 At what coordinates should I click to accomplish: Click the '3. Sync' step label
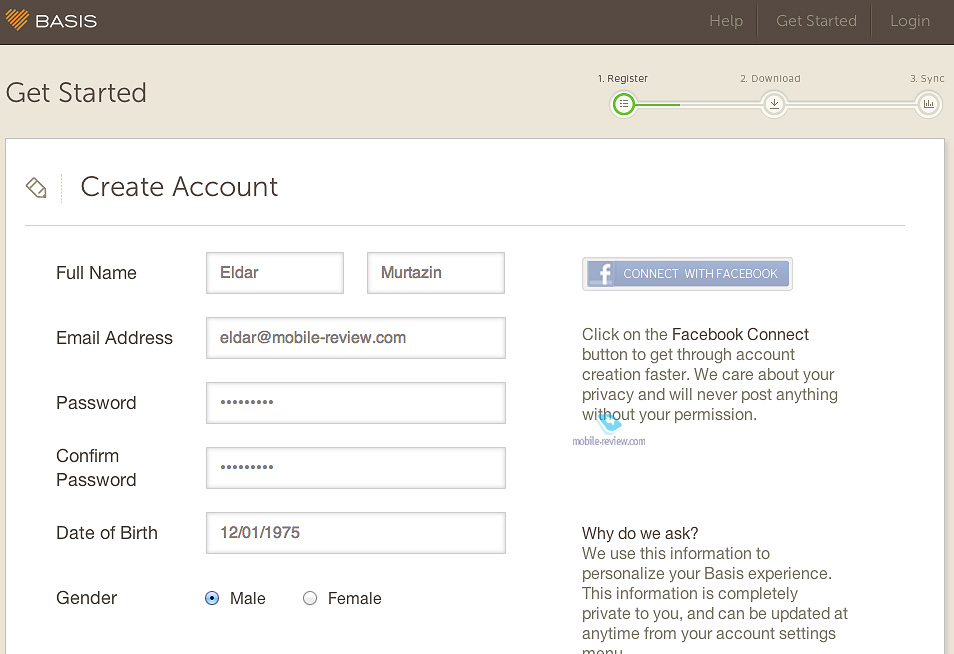point(927,78)
